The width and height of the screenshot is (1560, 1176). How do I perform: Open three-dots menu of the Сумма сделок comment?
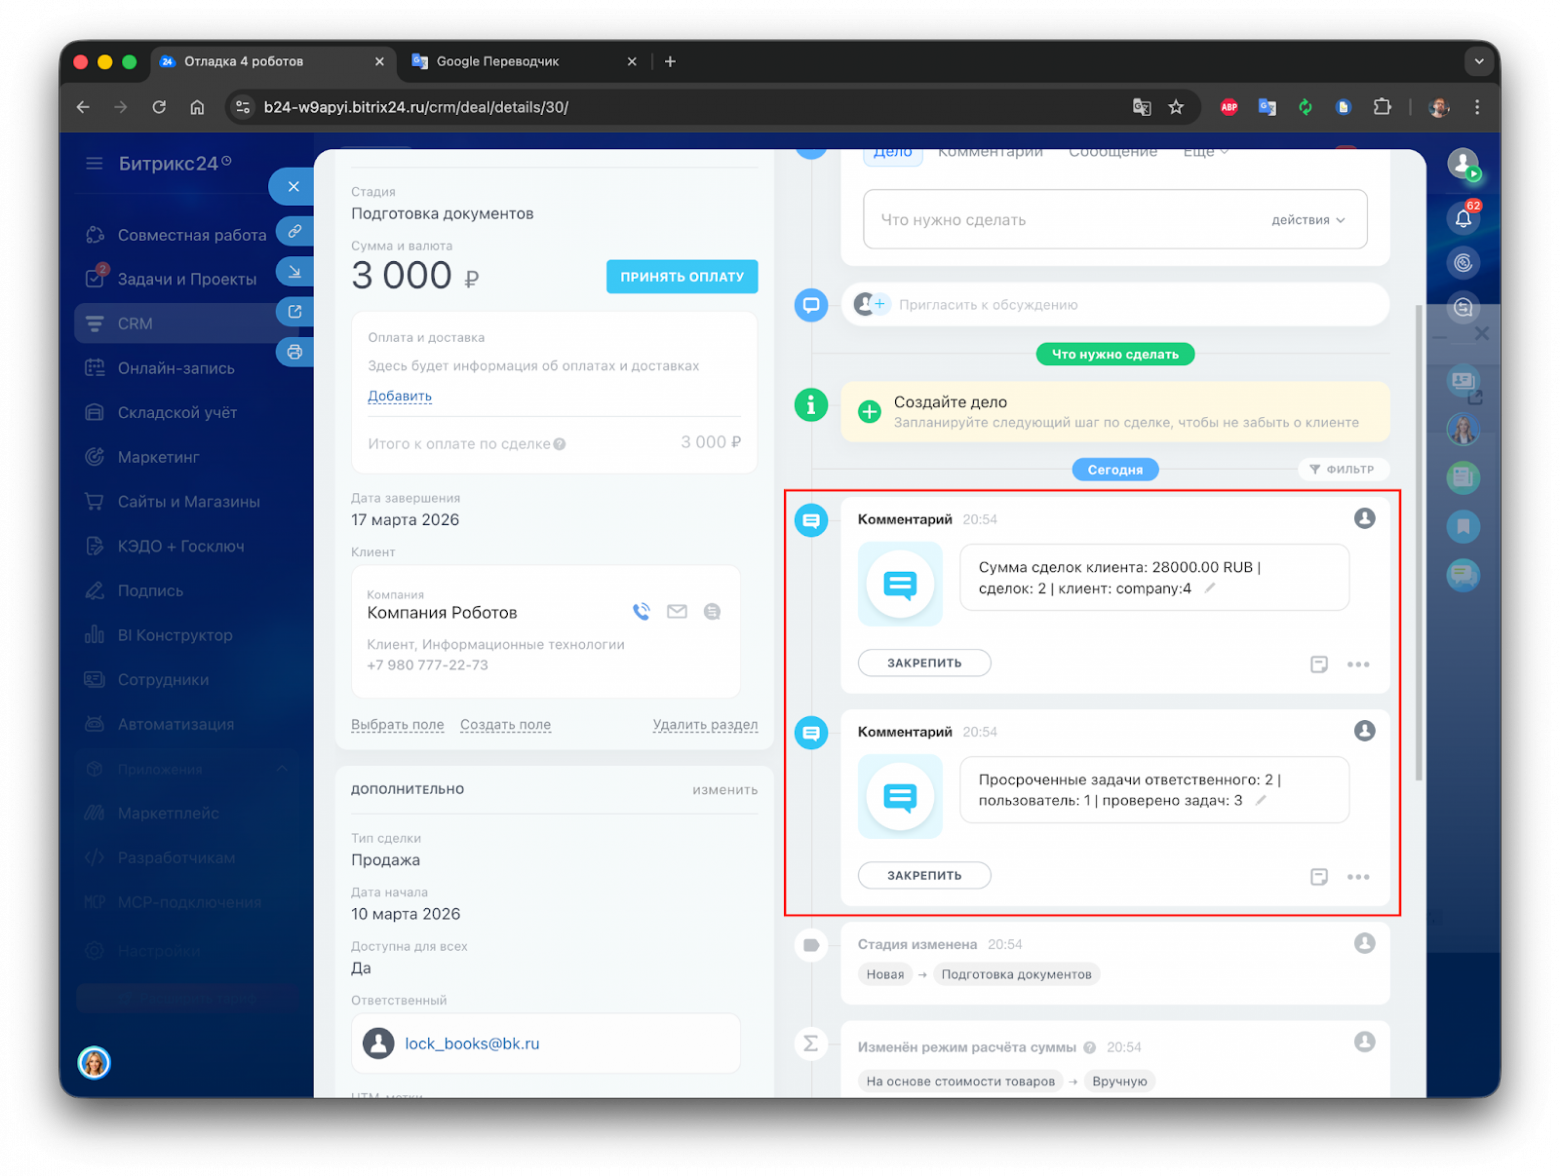click(x=1358, y=665)
